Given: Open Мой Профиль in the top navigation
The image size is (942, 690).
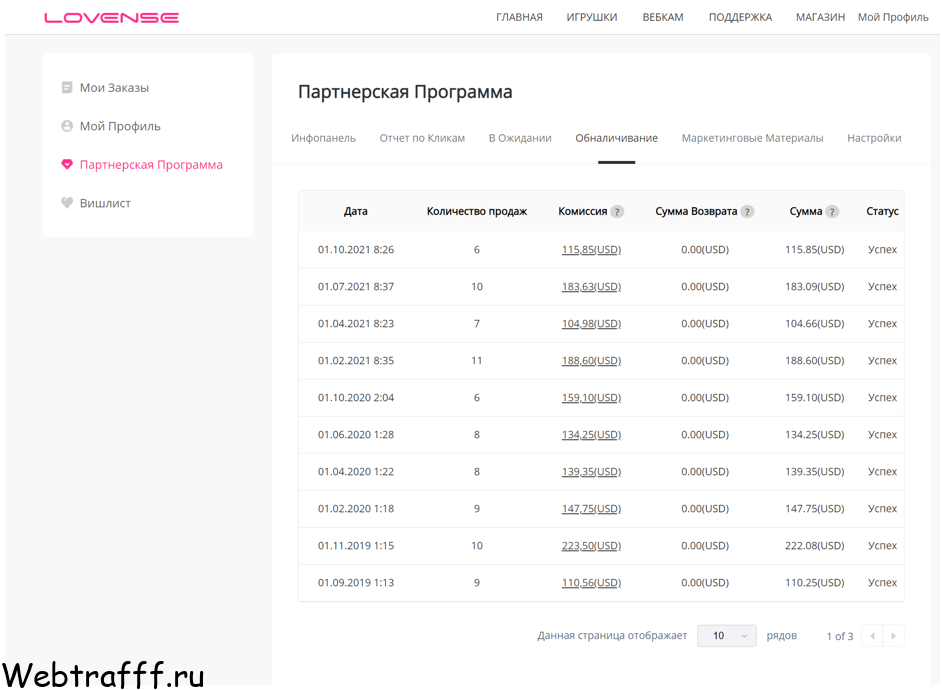Looking at the screenshot, I should 893,17.
